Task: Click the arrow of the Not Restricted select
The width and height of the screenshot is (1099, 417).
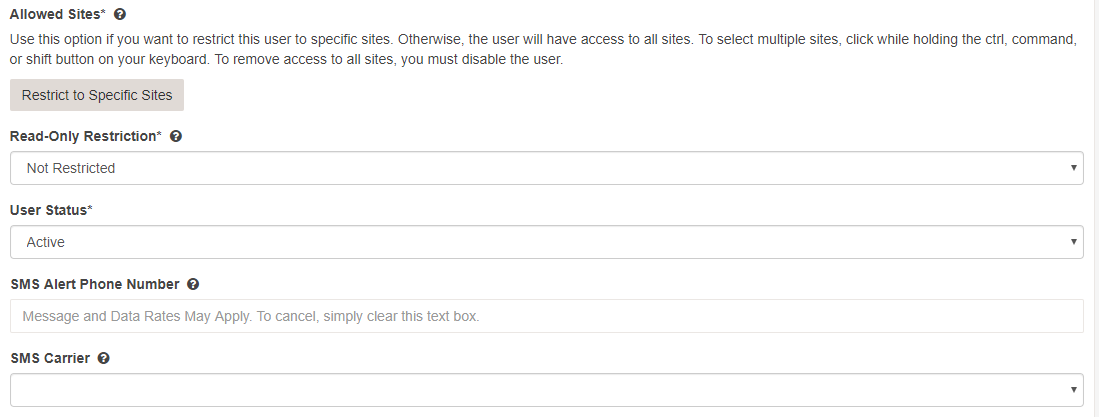Action: click(x=1073, y=168)
